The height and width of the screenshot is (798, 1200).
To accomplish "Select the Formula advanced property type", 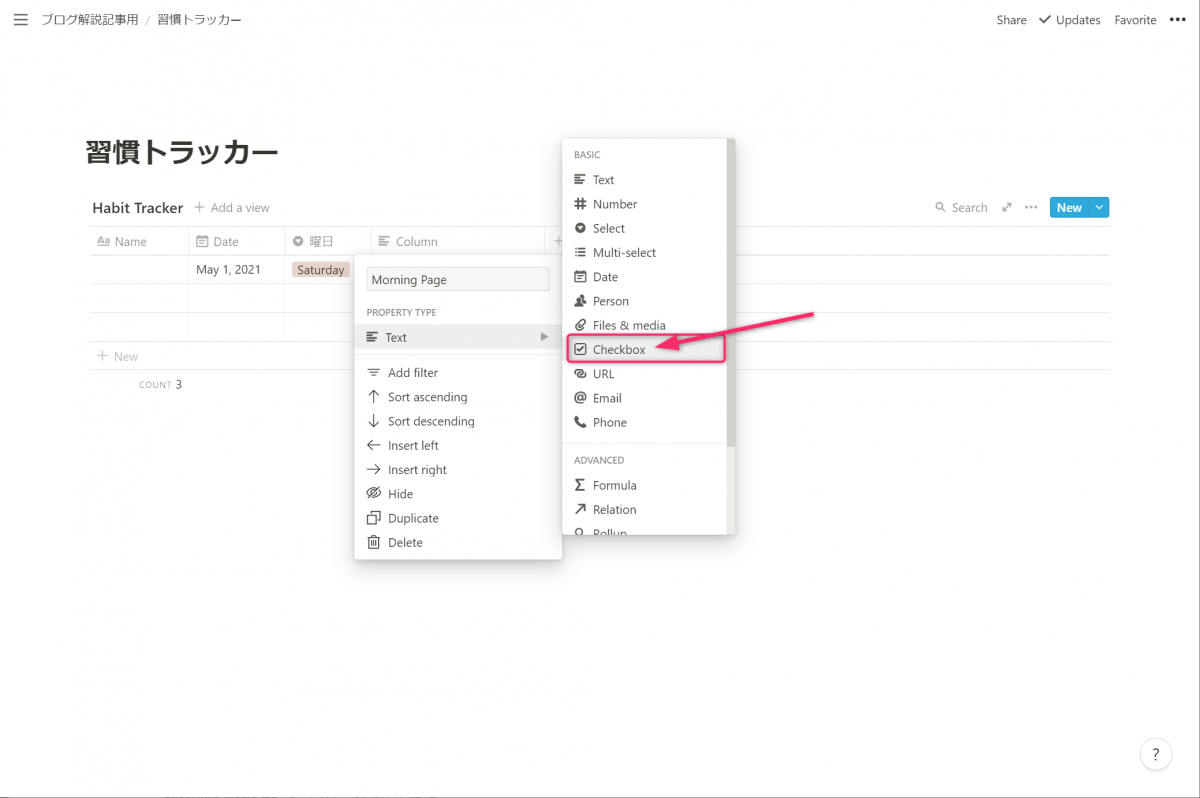I will pyautogui.click(x=614, y=485).
